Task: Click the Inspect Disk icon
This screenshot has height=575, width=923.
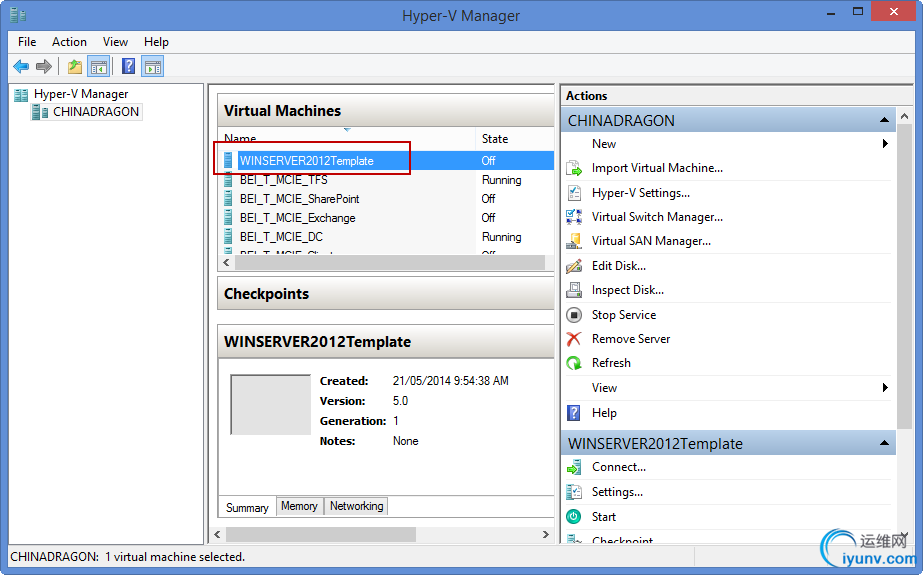Action: (574, 290)
